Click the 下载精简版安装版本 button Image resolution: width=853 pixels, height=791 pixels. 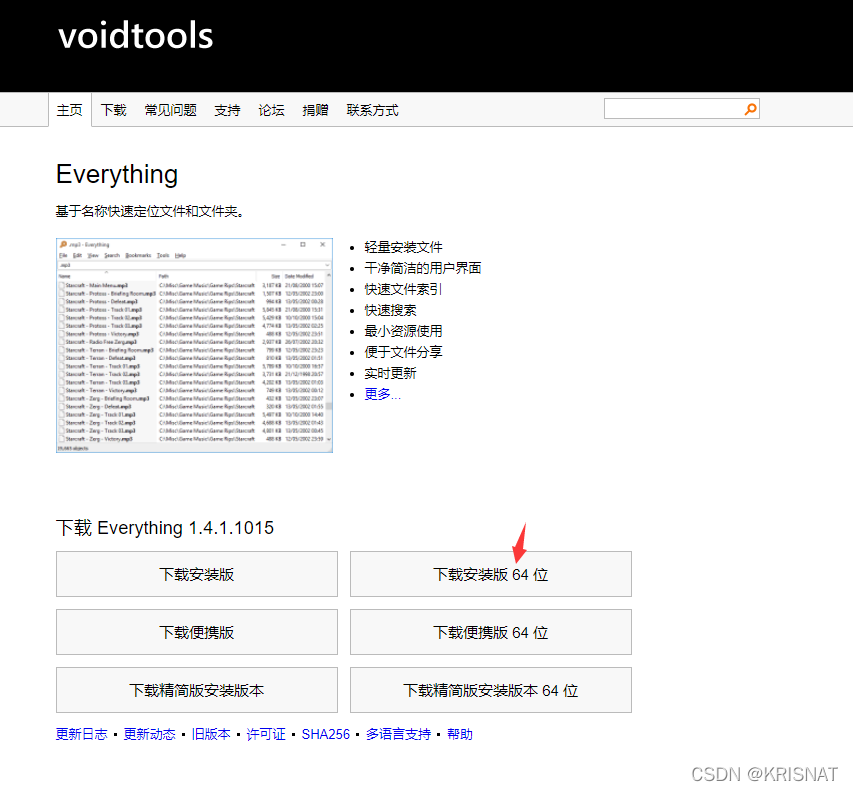click(x=197, y=690)
